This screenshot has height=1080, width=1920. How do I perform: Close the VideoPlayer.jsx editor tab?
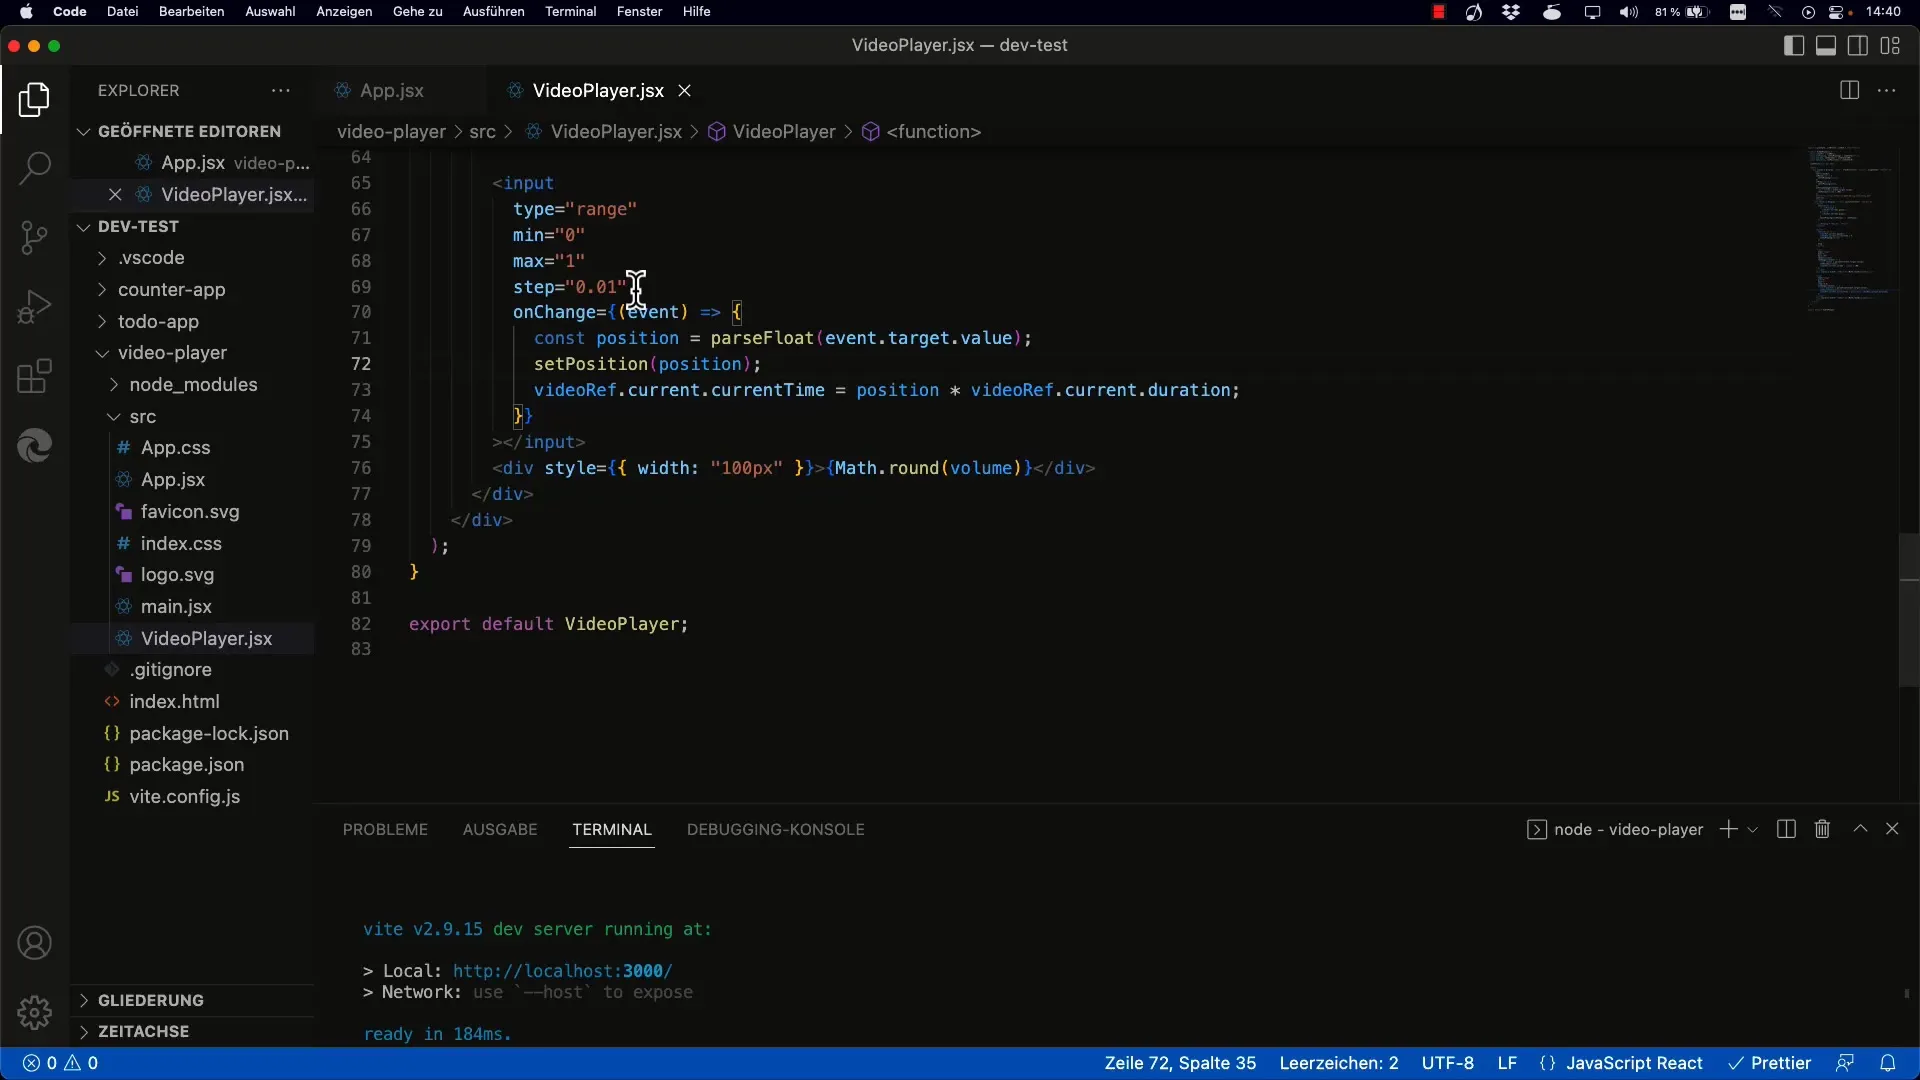coord(685,90)
